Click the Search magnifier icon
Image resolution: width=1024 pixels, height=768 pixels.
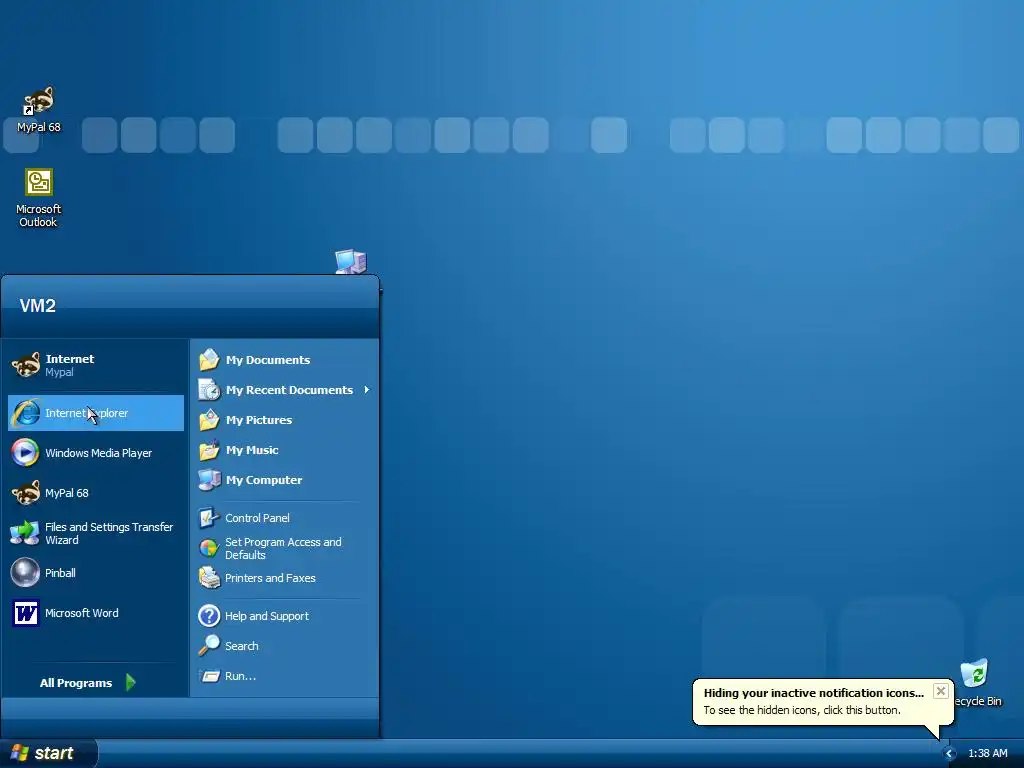[209, 646]
